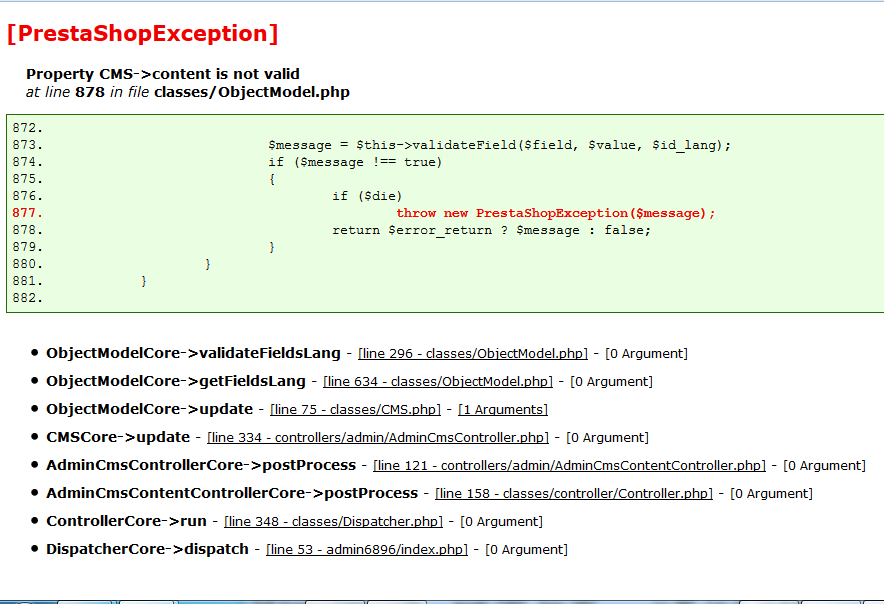Image resolution: width=884 pixels, height=604 pixels.
Task: Open link line 634 - classes/ObjectModel.php
Action: pyautogui.click(x=437, y=382)
